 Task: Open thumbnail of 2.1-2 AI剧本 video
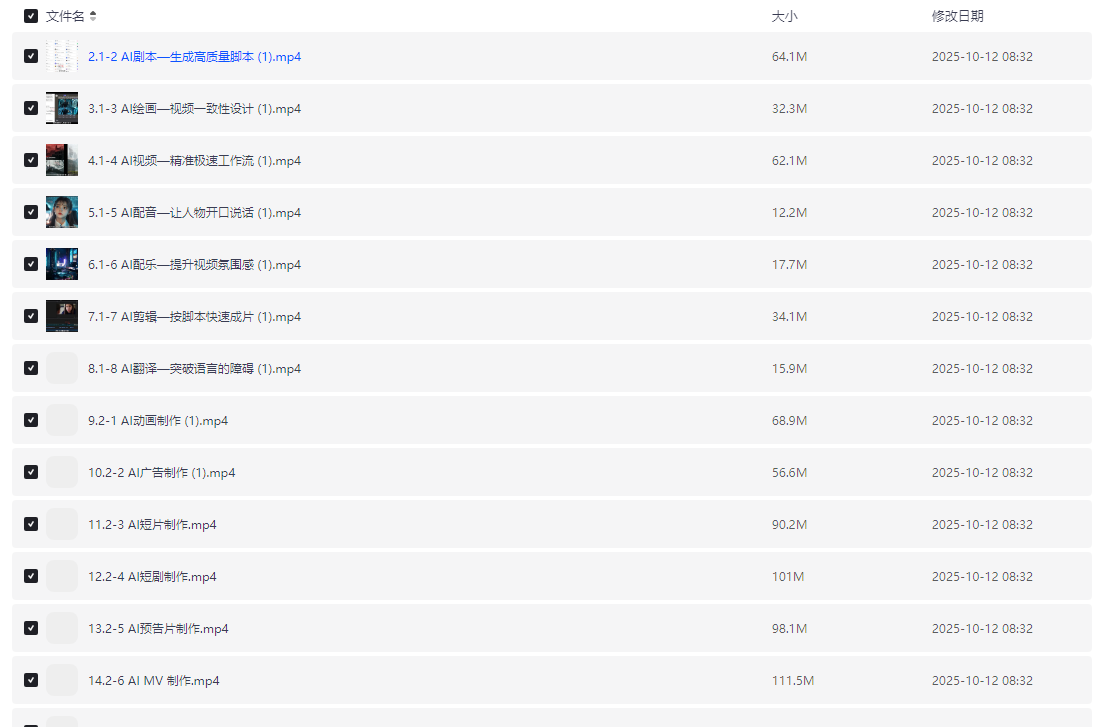62,56
